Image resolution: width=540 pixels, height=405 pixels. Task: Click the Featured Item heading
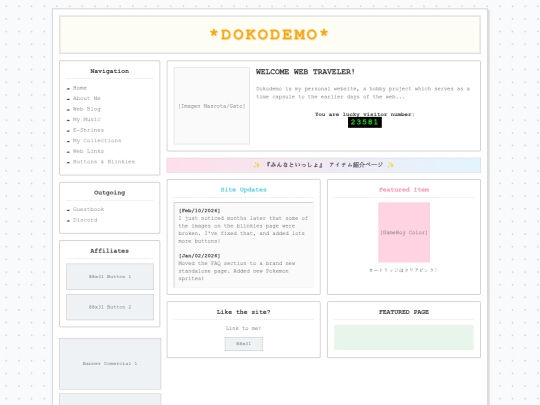pyautogui.click(x=404, y=190)
